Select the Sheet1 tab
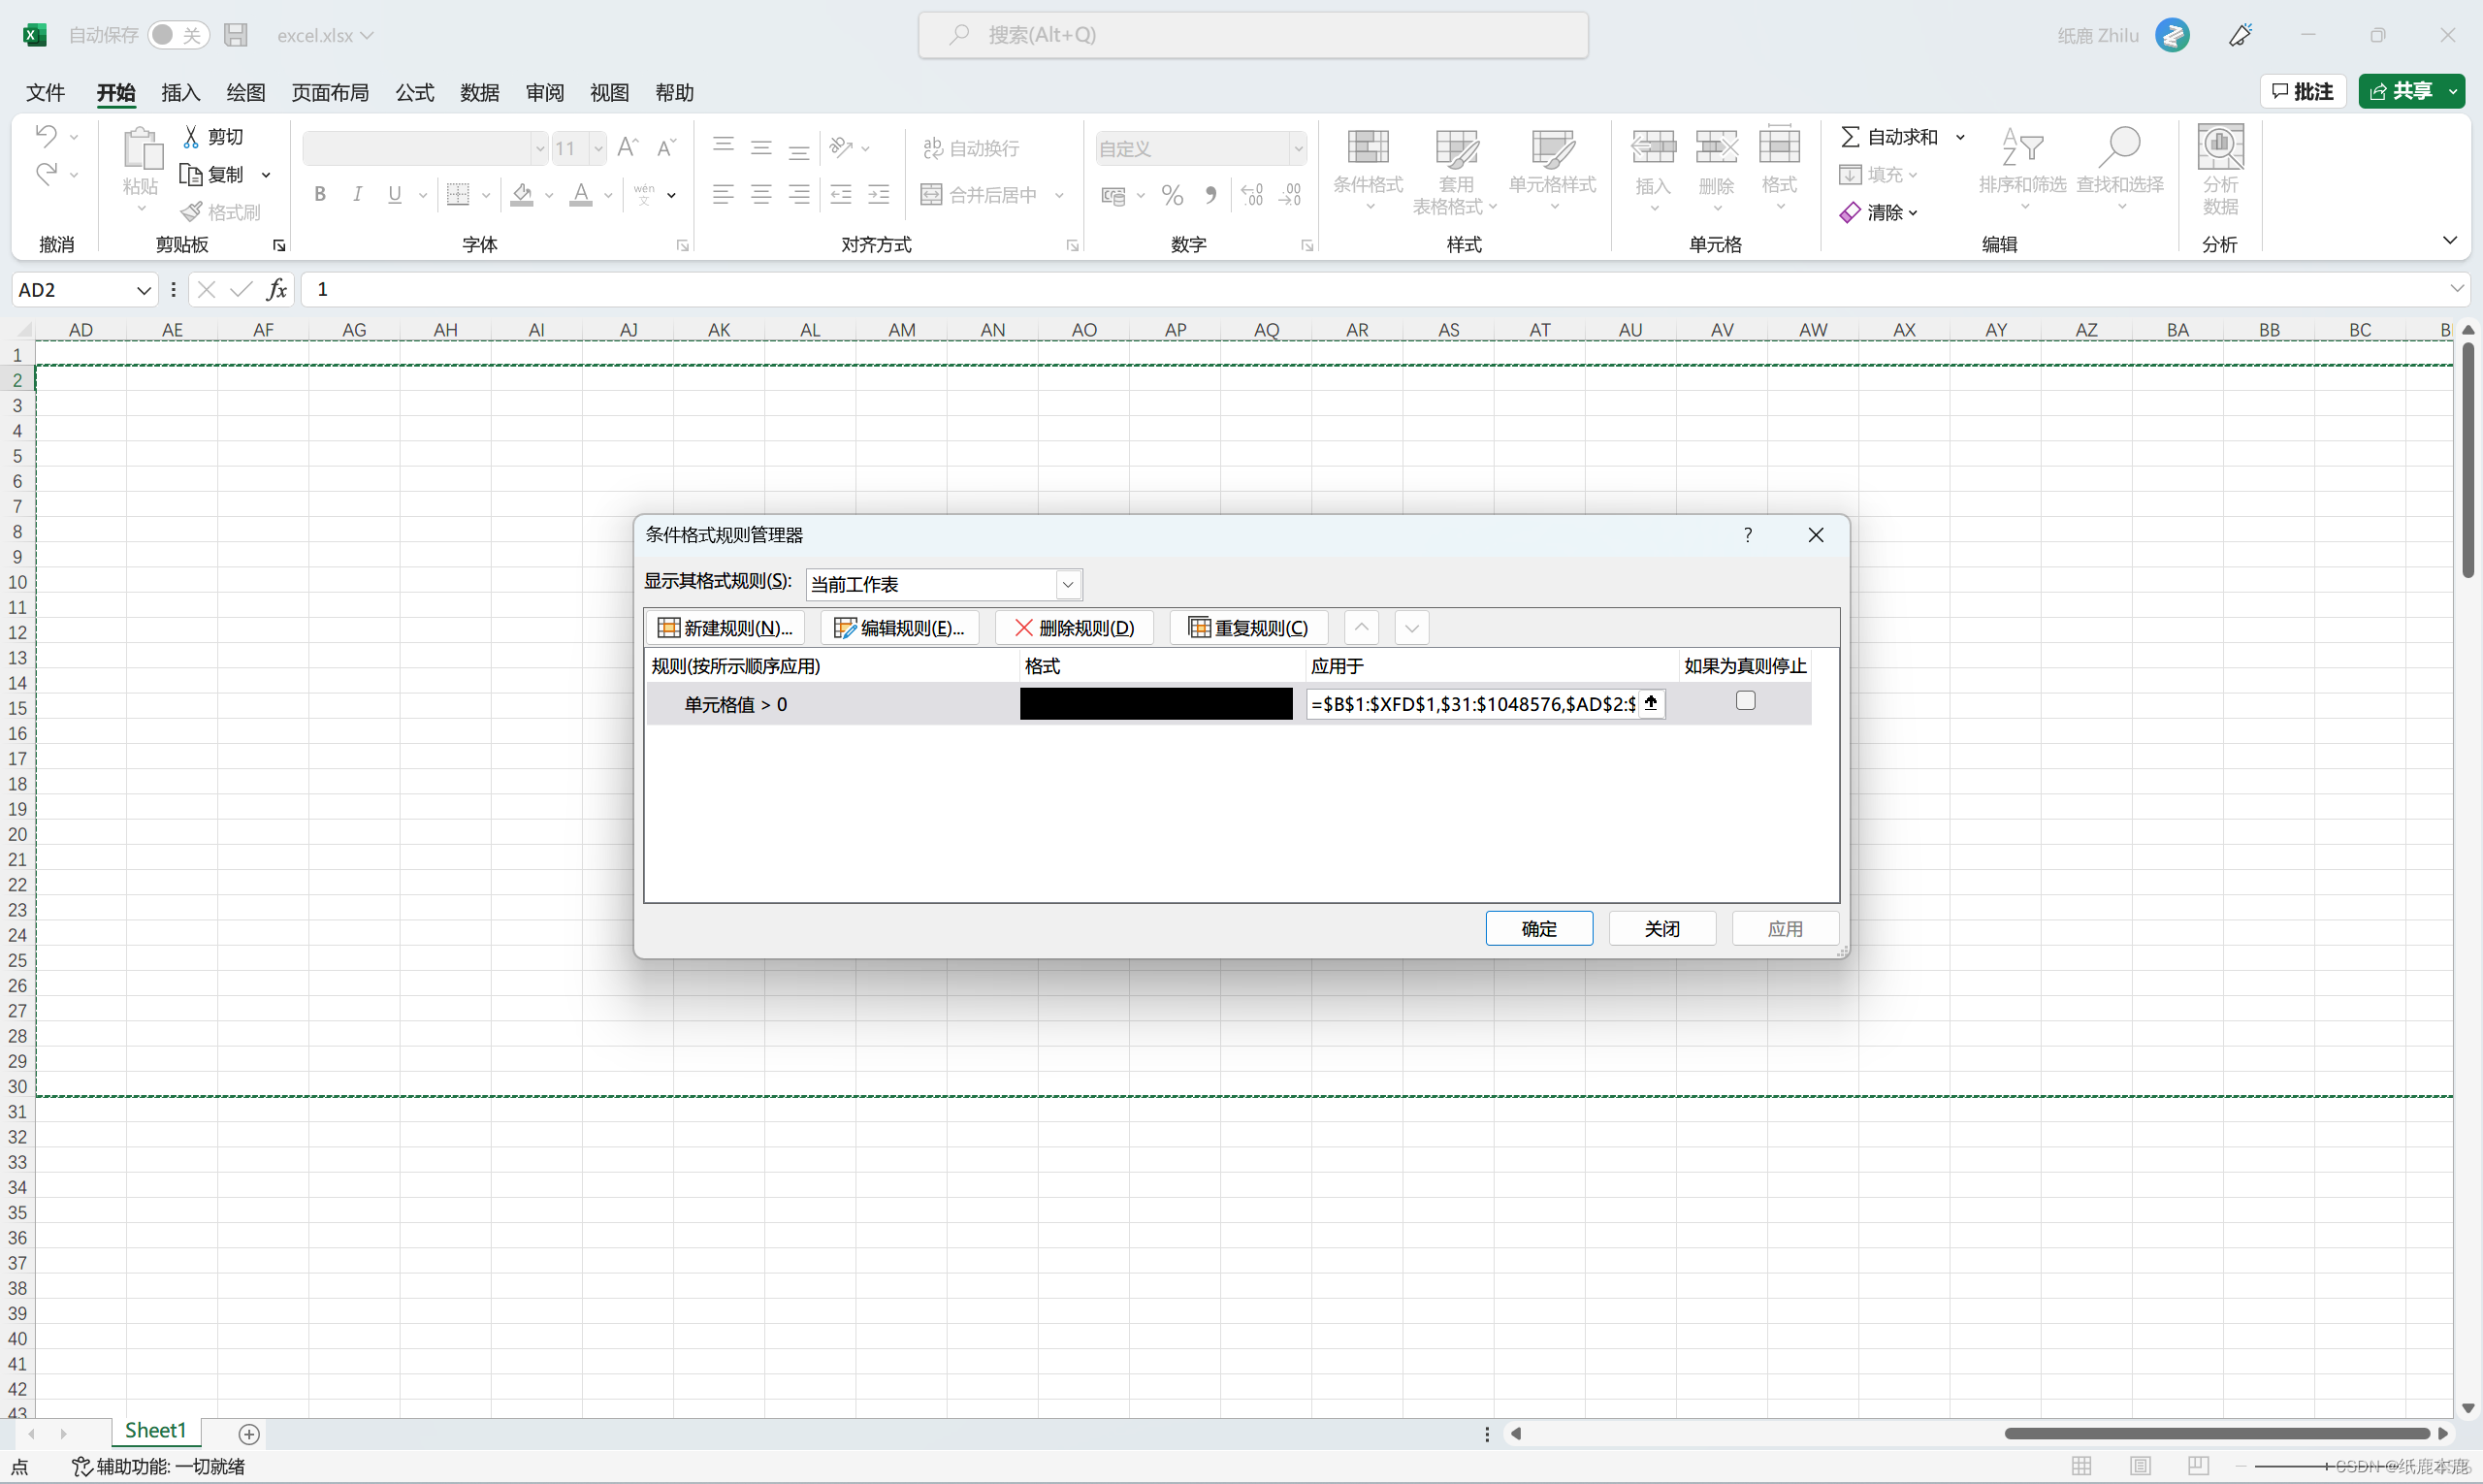This screenshot has height=1484, width=2483. tap(155, 1431)
